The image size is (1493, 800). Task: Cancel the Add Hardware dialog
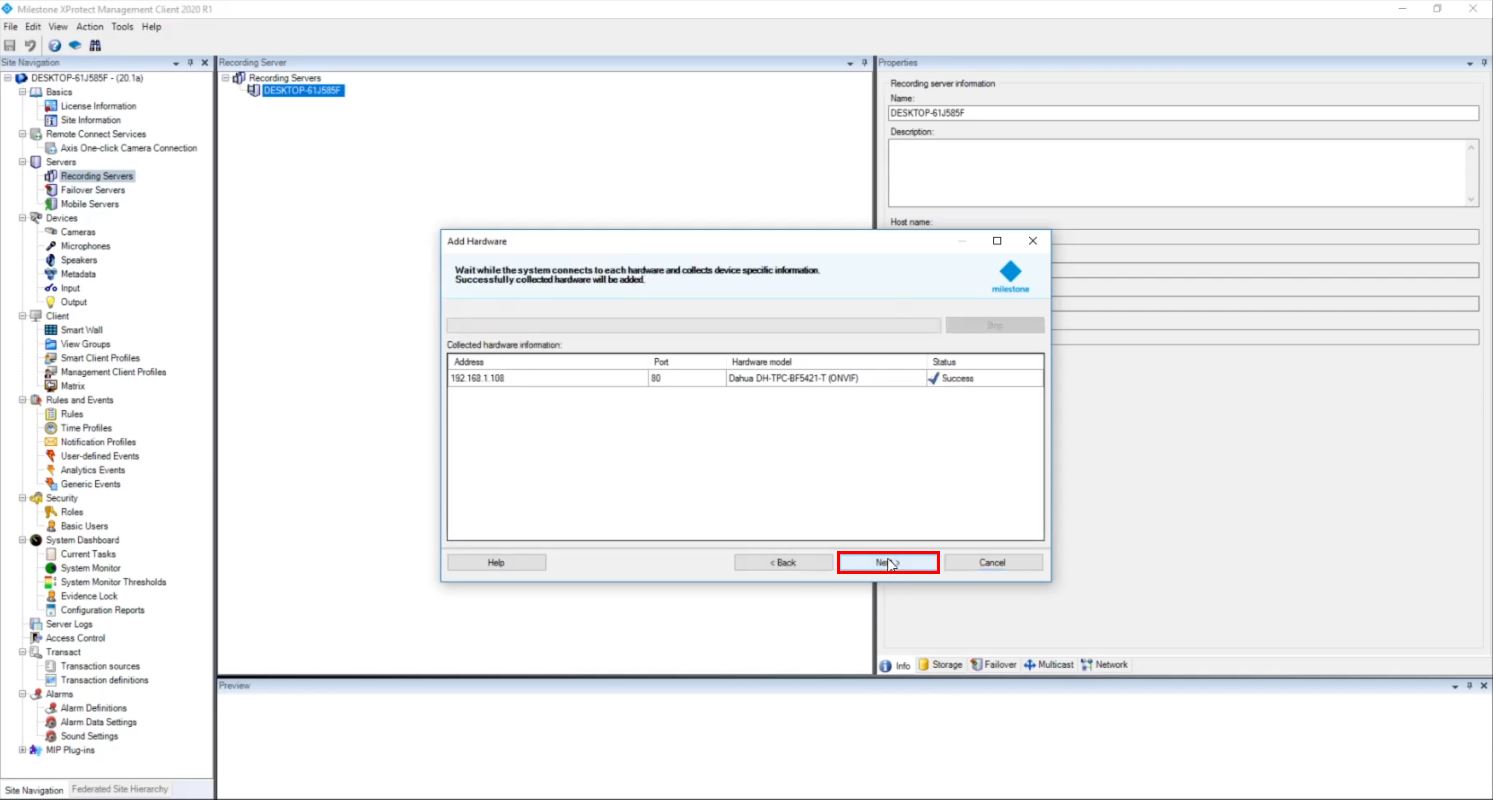click(993, 563)
